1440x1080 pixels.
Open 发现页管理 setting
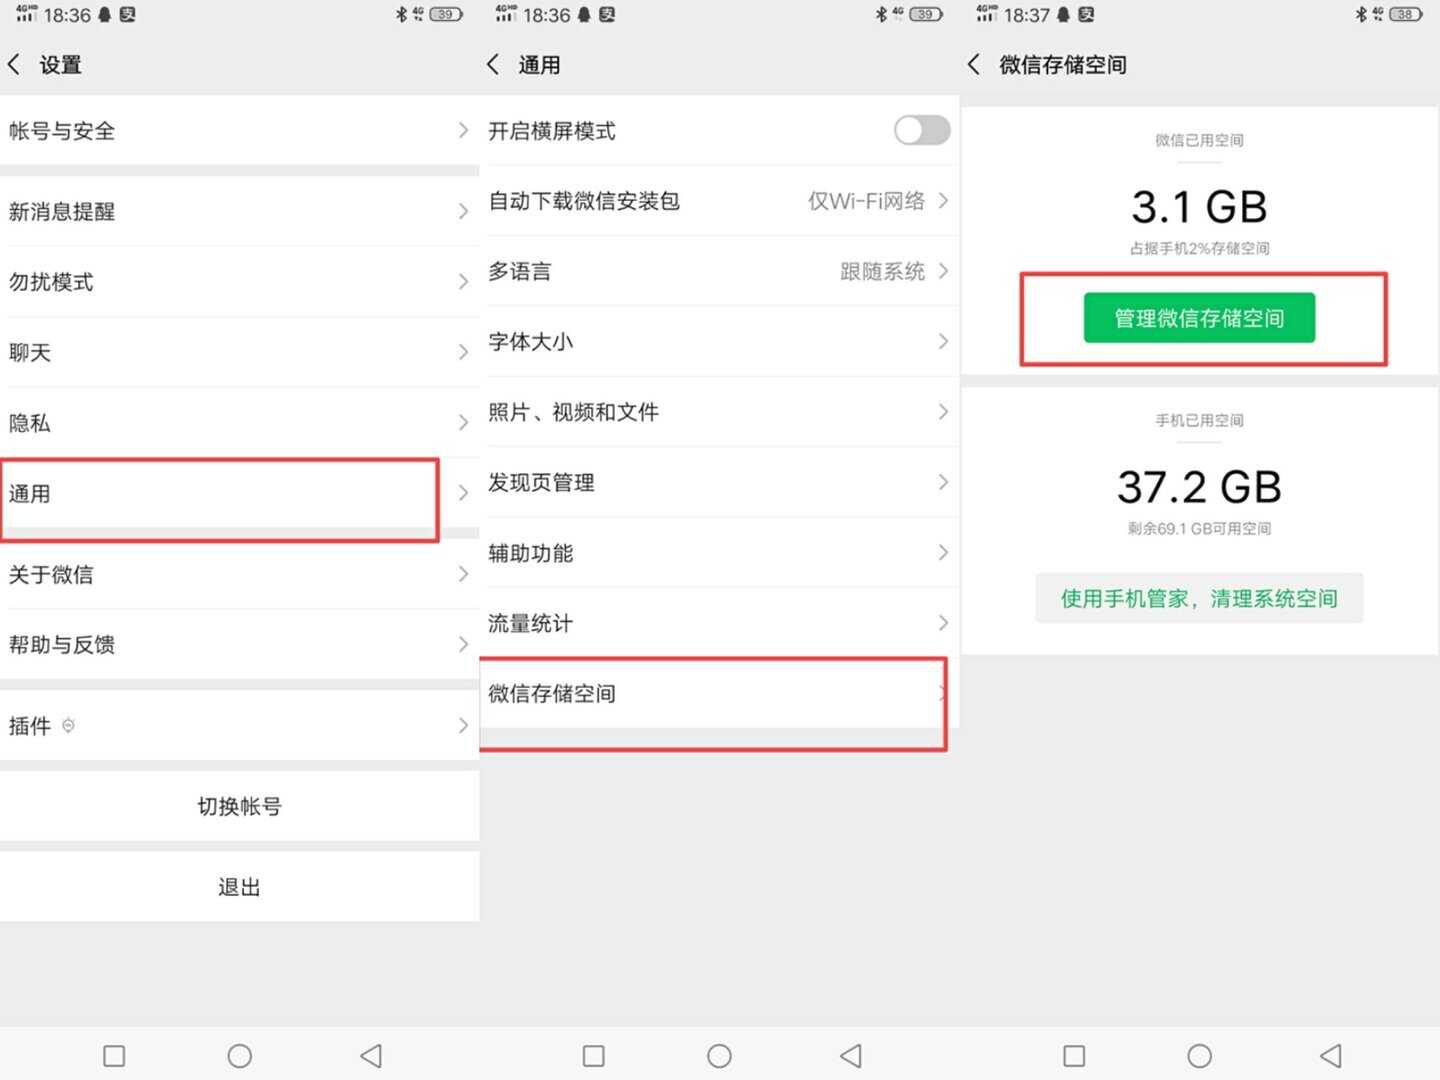click(720, 482)
